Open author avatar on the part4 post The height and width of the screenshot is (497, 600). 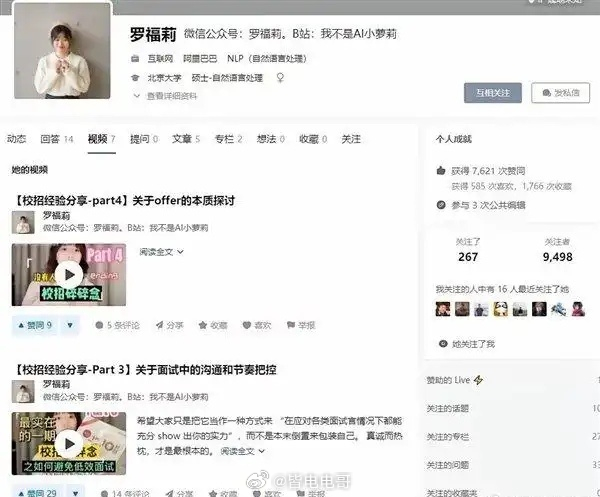(x=23, y=222)
